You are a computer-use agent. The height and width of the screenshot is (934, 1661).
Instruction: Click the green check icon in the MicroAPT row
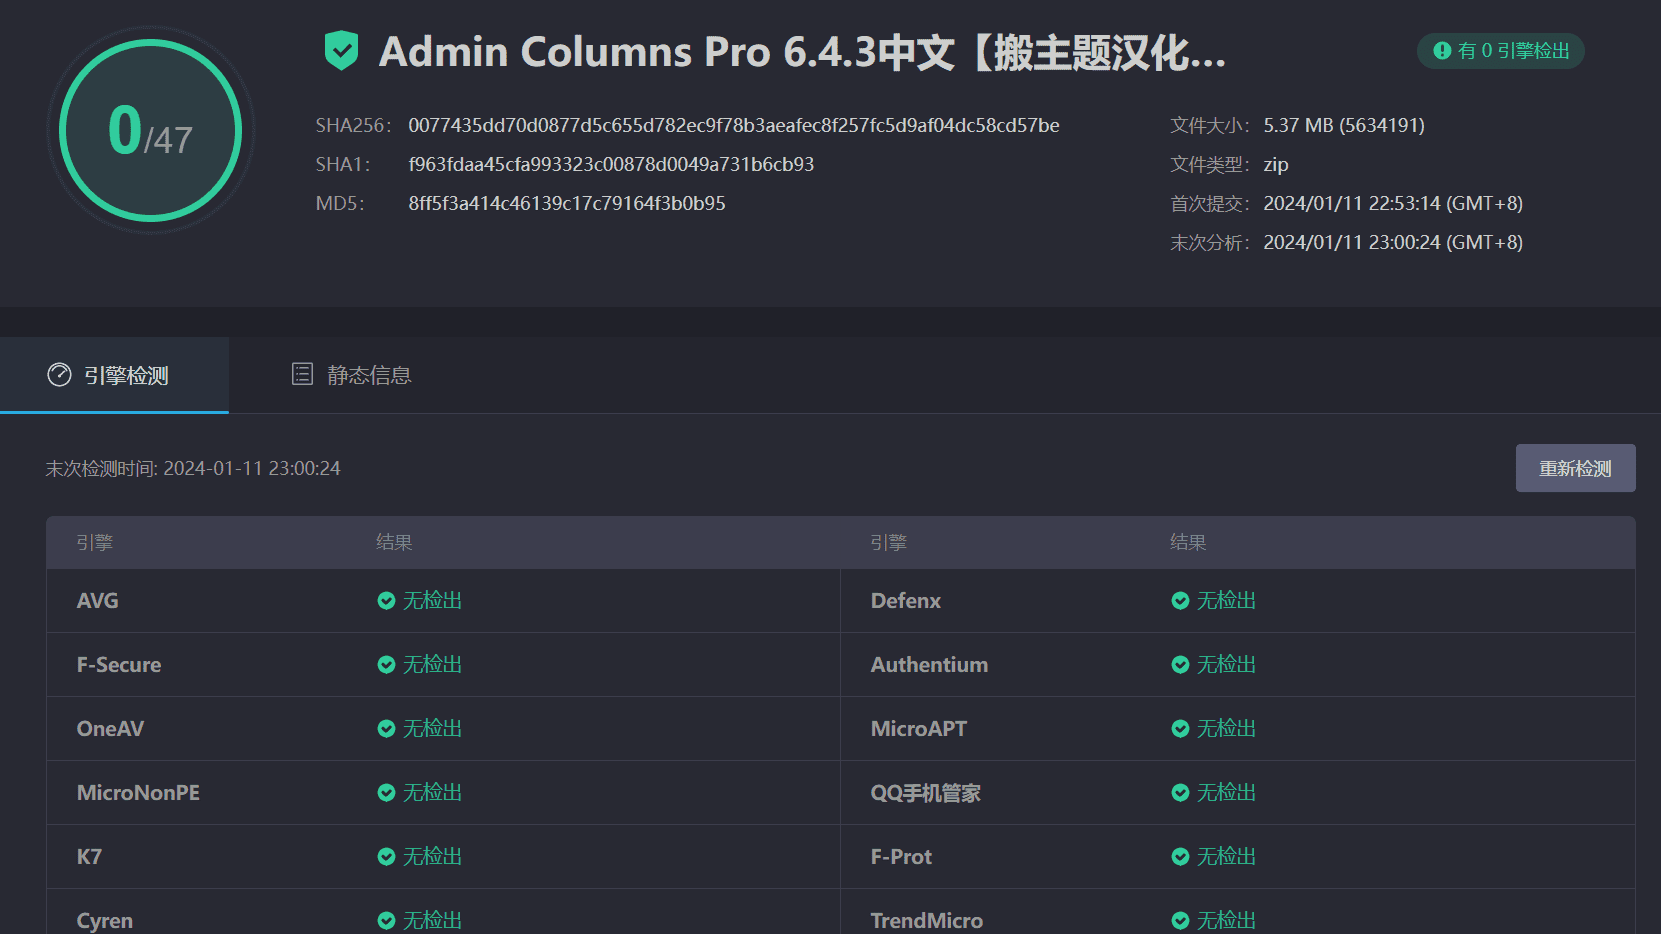[x=1180, y=729]
